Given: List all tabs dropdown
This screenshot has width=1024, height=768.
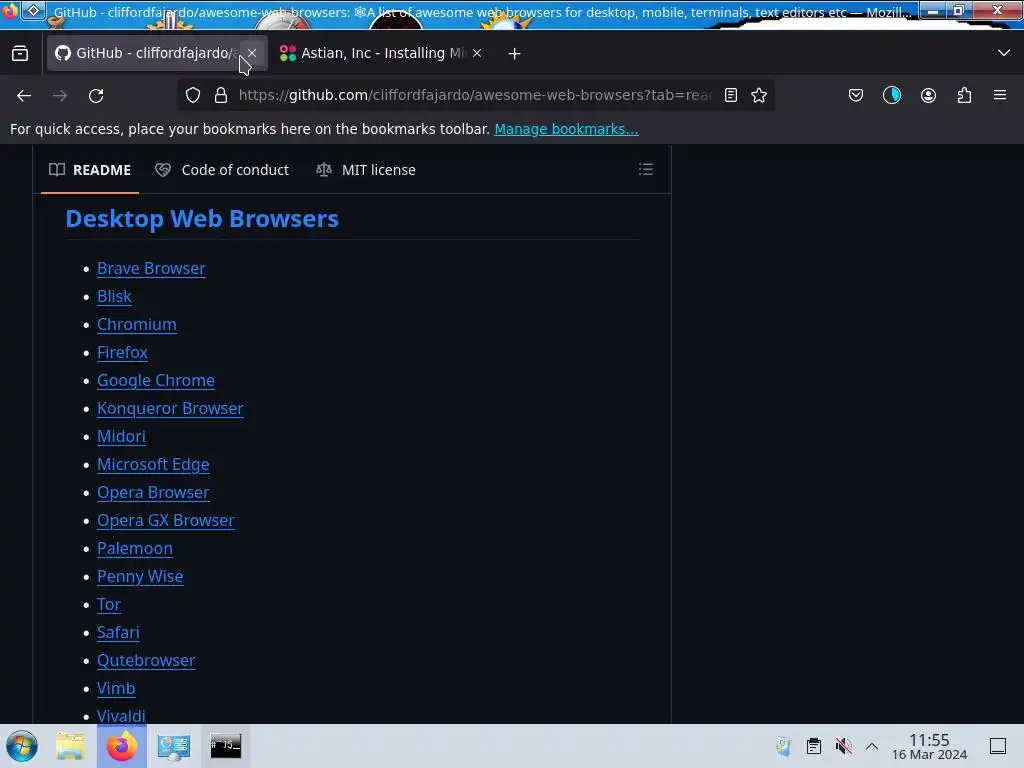Looking at the screenshot, I should pyautogui.click(x=1004, y=53).
